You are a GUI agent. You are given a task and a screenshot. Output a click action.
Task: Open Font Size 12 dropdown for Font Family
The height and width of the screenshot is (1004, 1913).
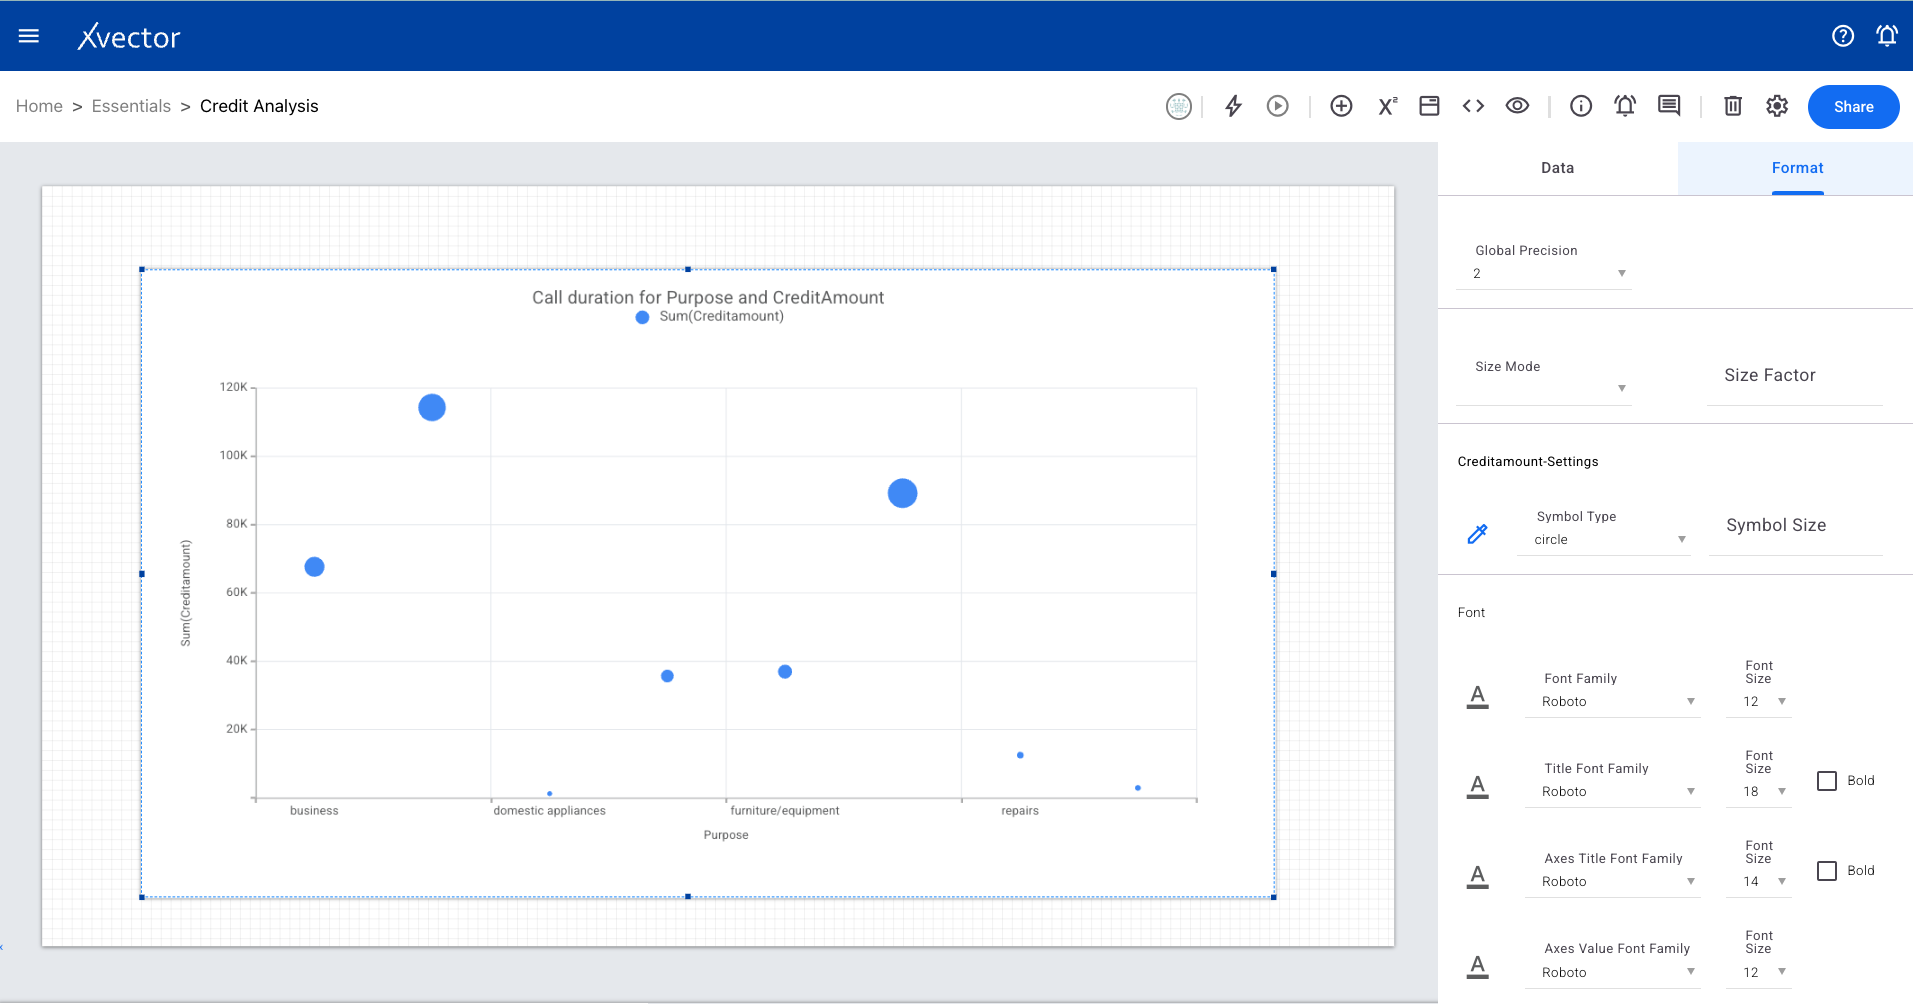[1758, 702]
